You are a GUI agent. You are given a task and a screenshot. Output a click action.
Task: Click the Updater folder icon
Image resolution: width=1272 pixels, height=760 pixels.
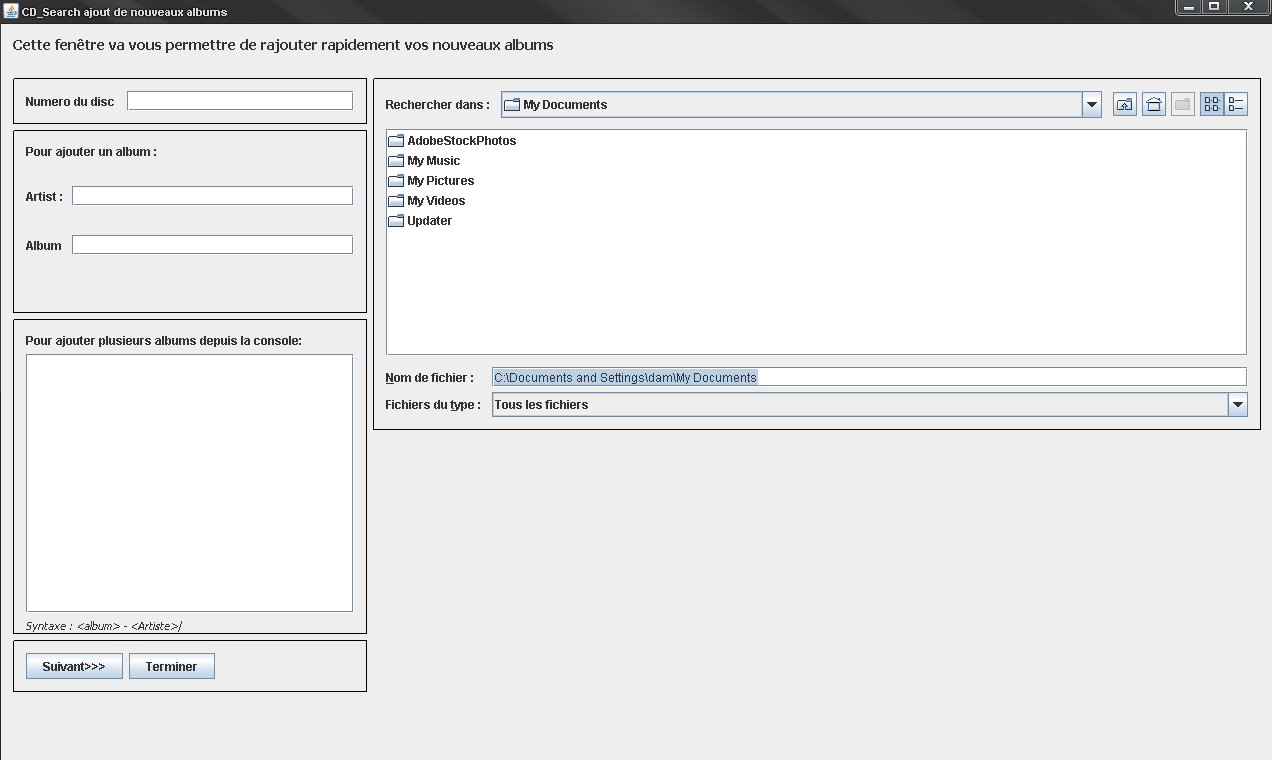[396, 220]
